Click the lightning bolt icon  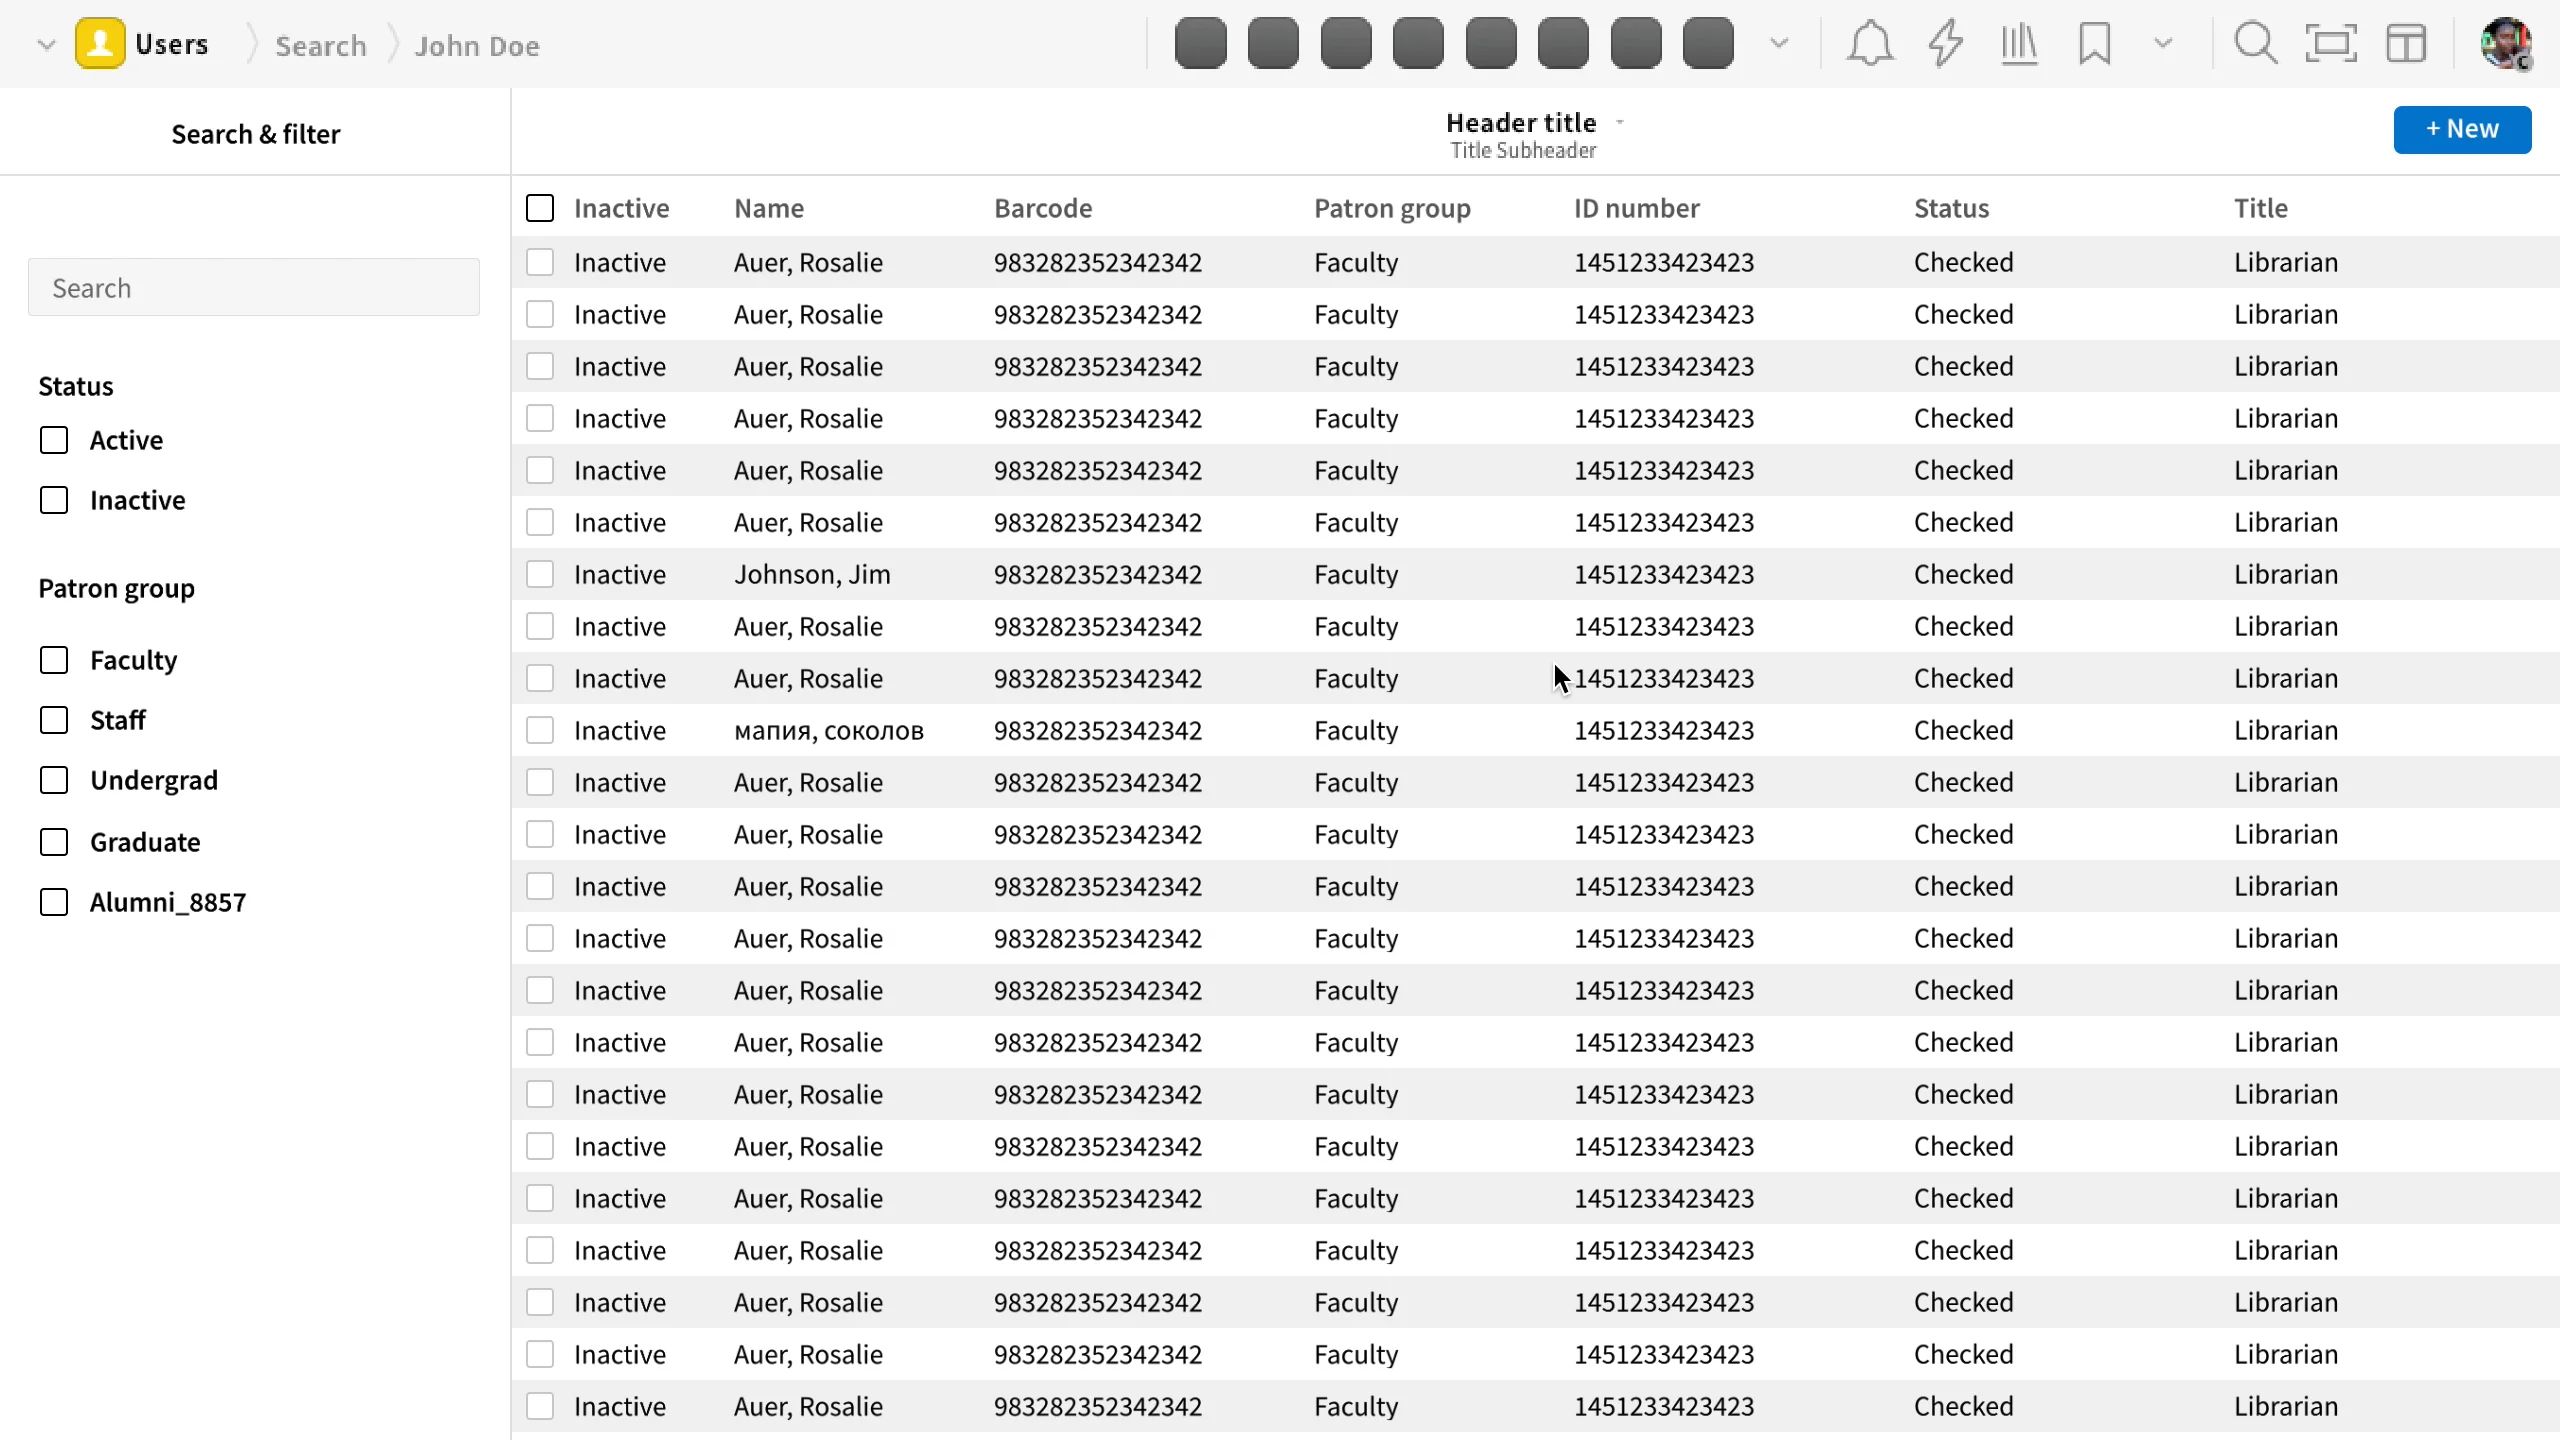(x=1945, y=44)
